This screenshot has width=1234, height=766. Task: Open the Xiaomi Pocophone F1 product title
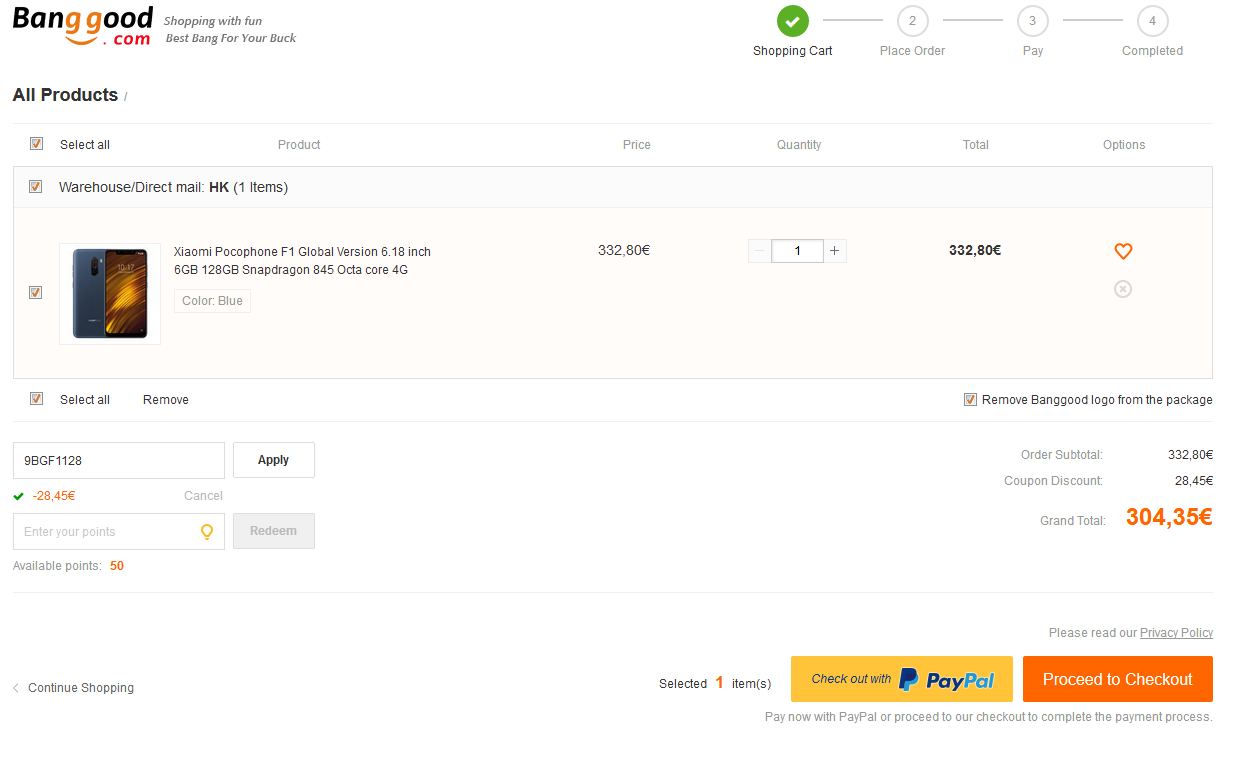click(x=302, y=261)
